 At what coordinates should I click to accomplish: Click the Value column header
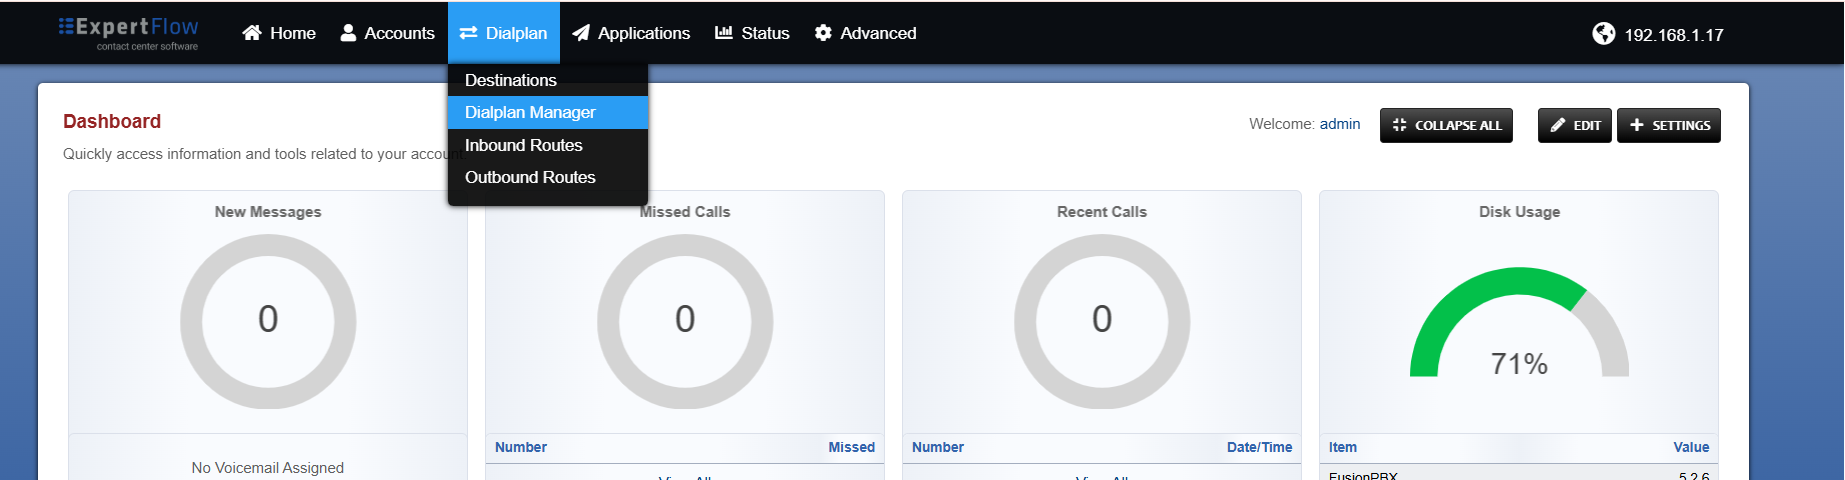click(x=1691, y=447)
